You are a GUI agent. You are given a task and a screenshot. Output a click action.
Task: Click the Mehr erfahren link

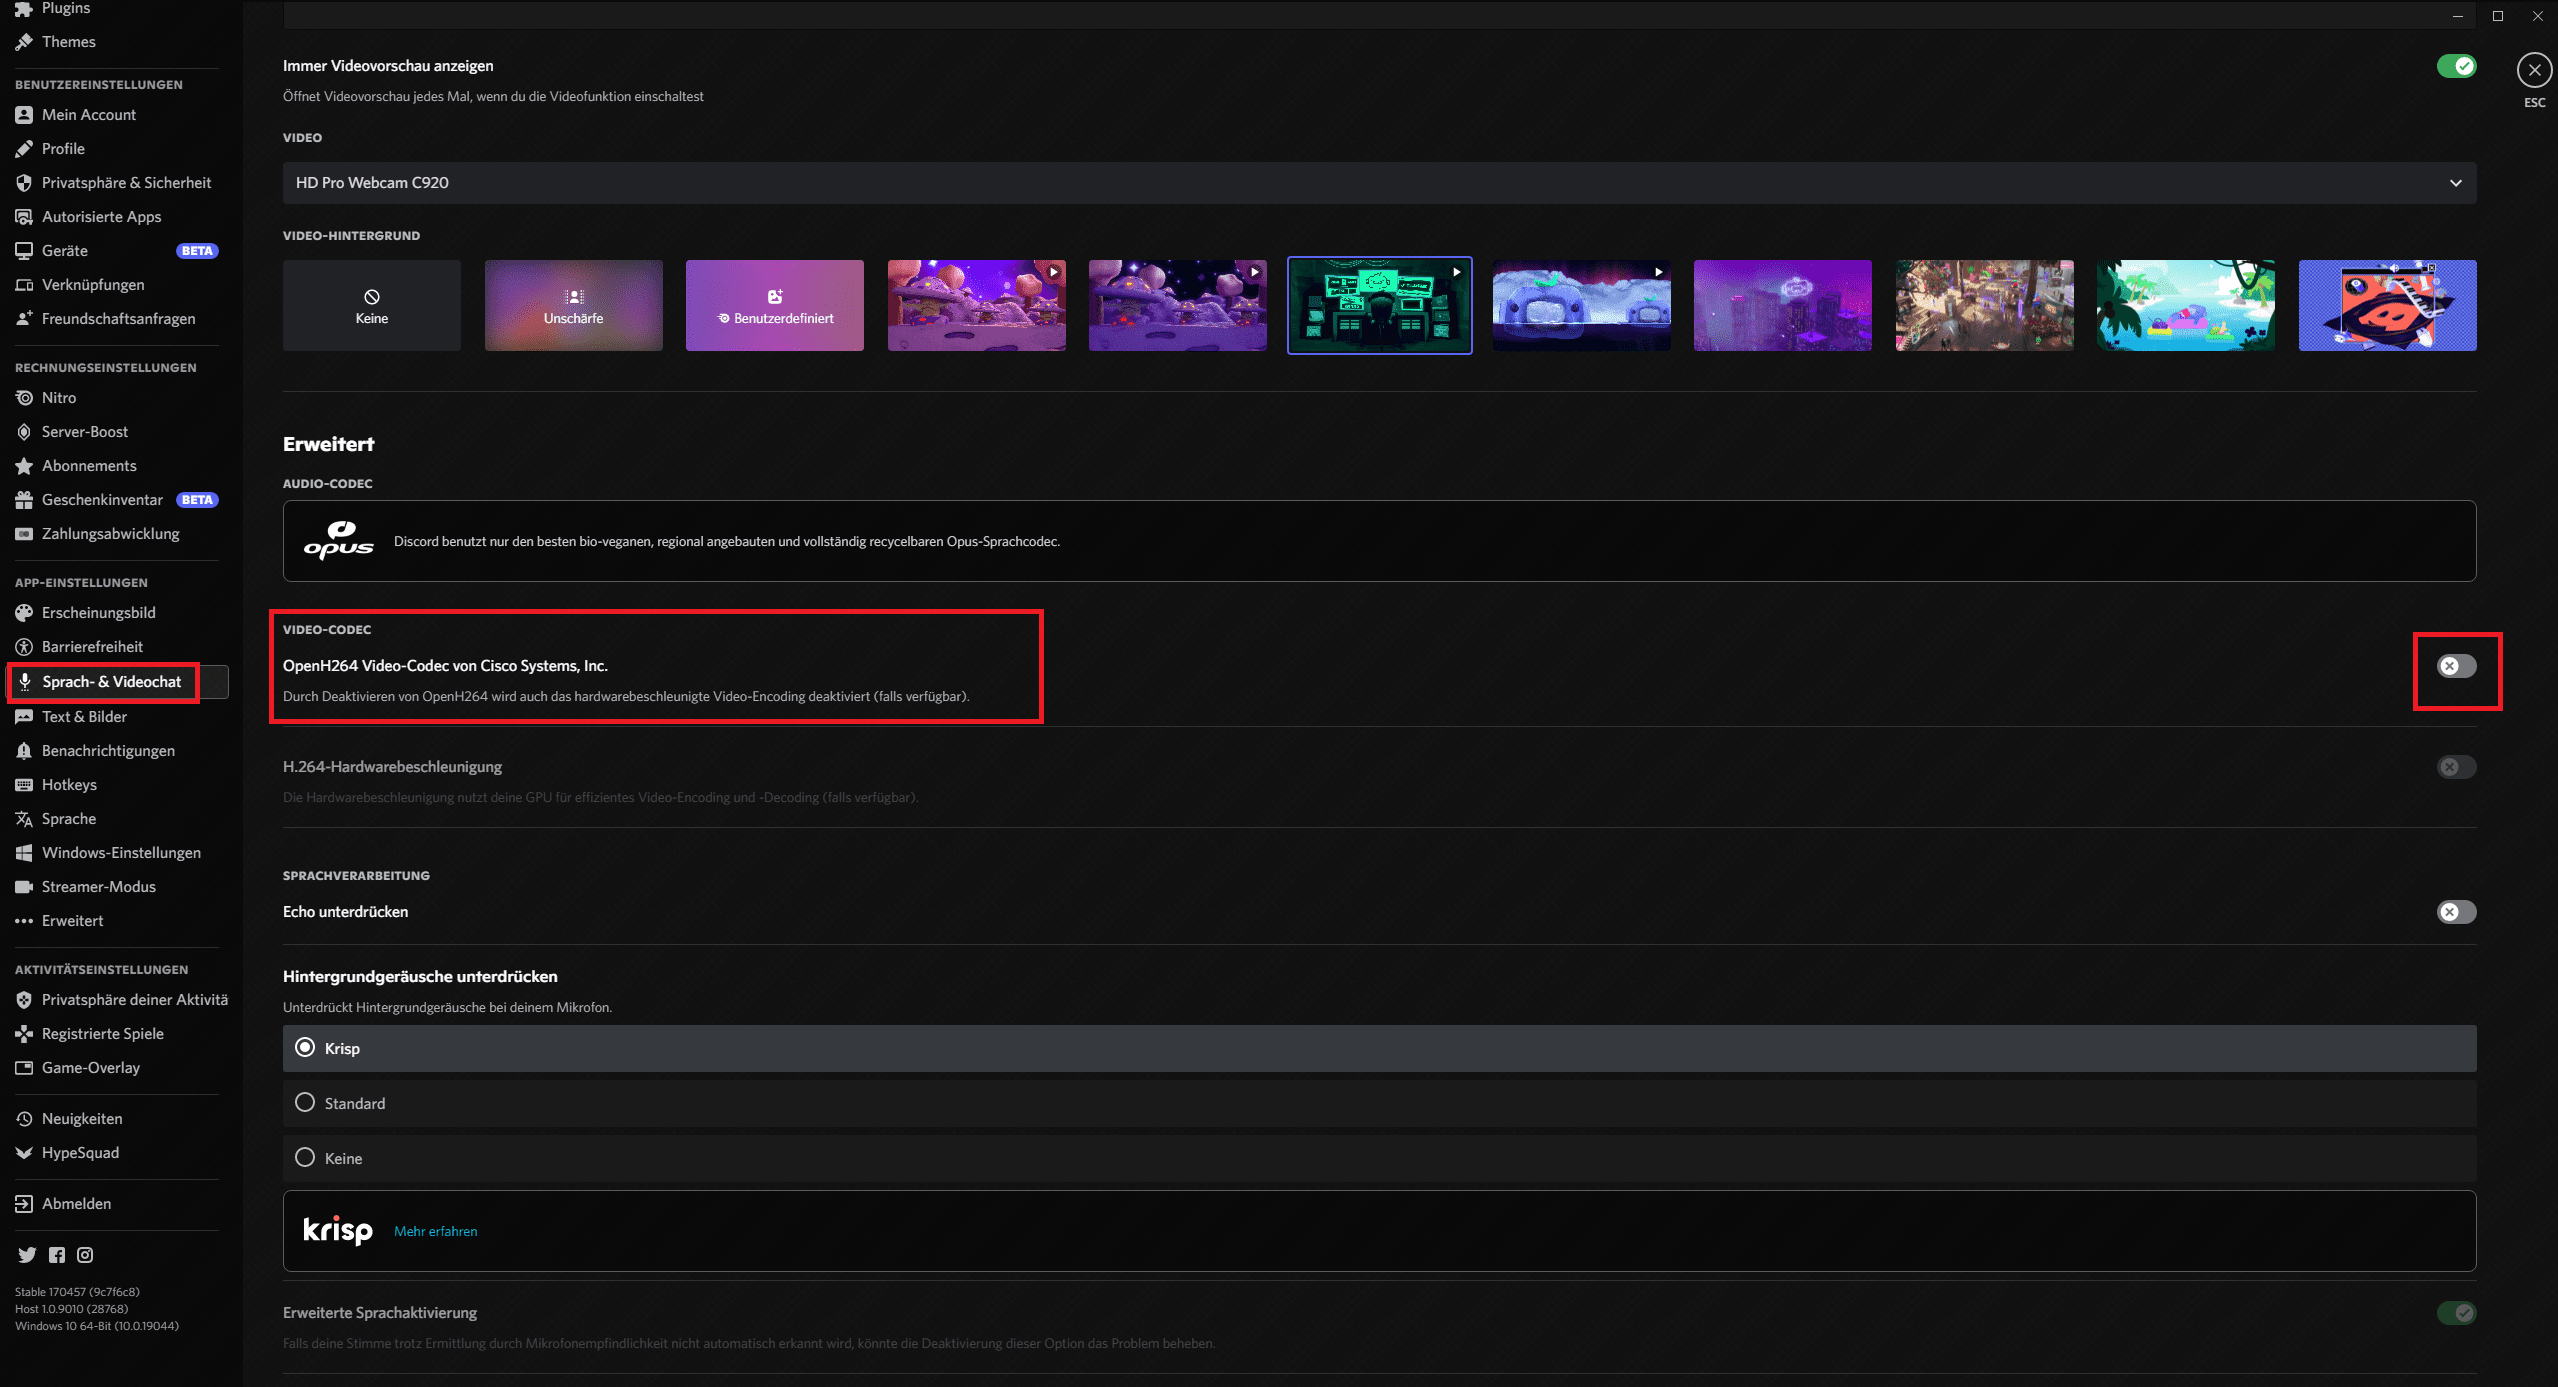(435, 1232)
